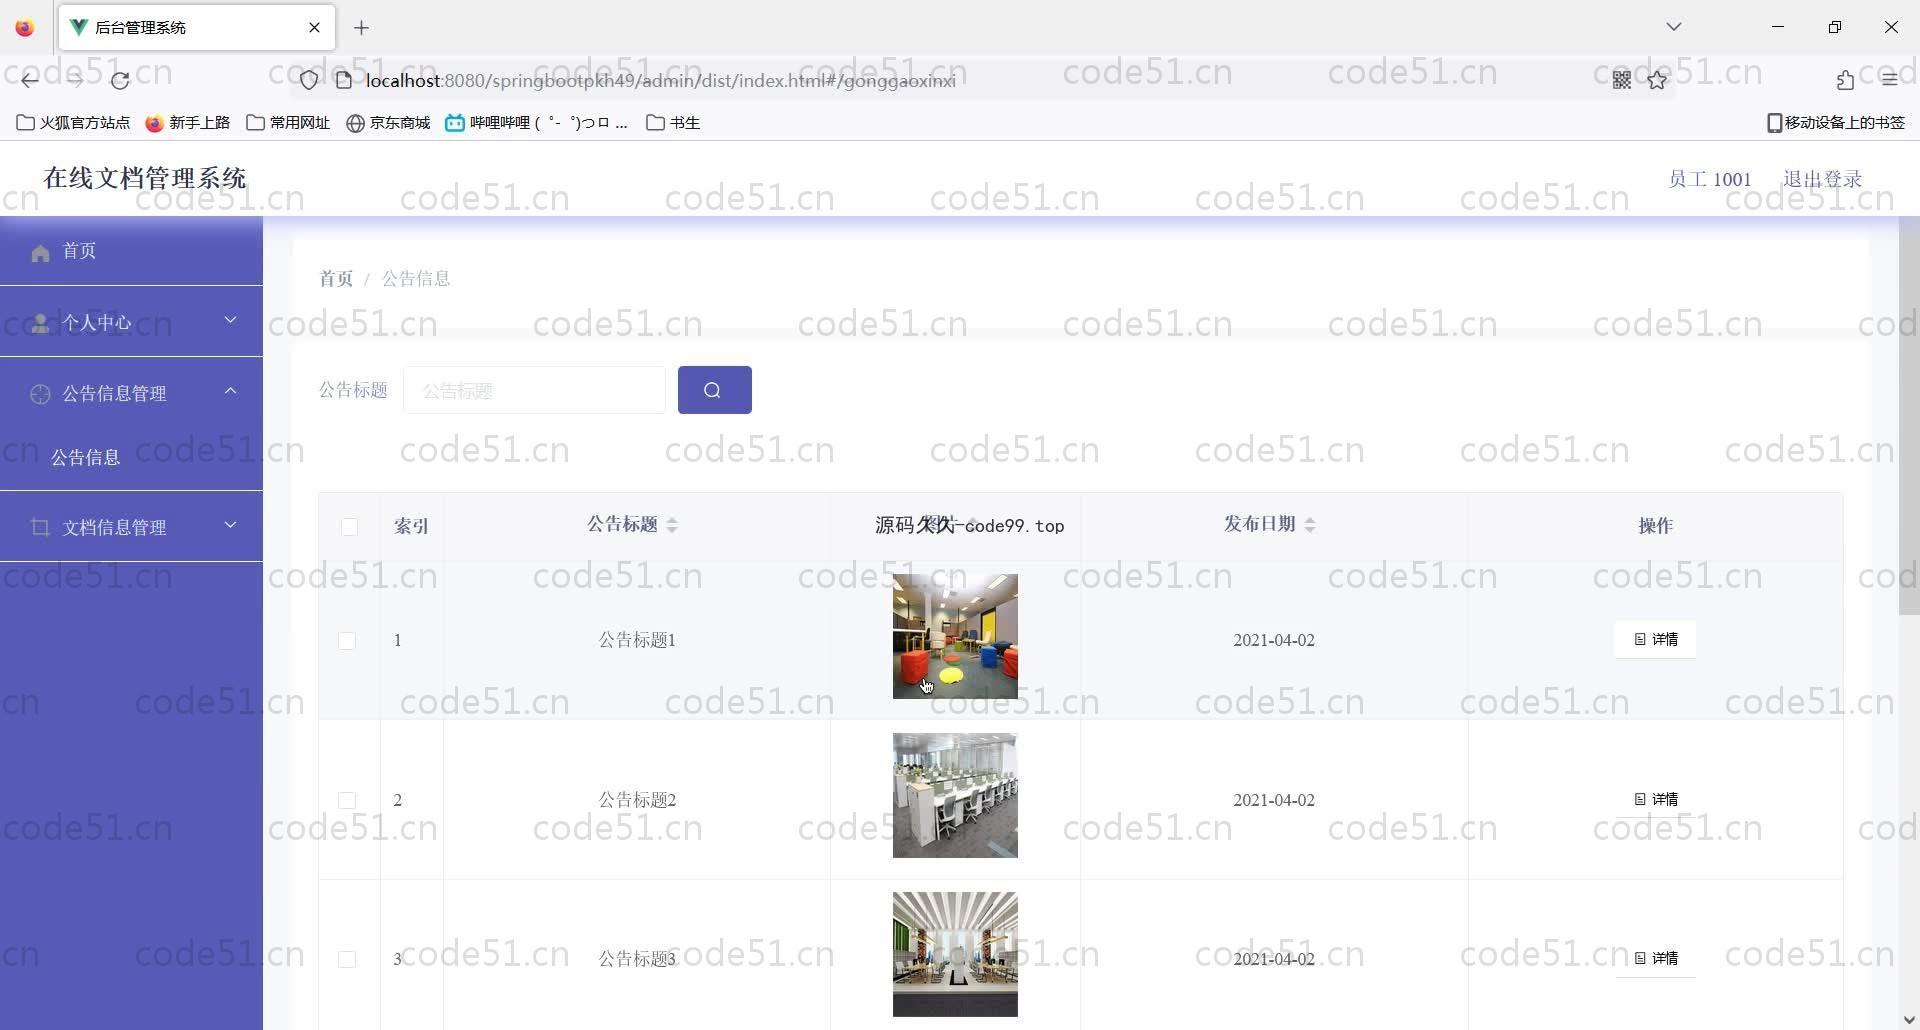The width and height of the screenshot is (1920, 1030).
Task: Click the shield tracking protection icon
Action: click(309, 80)
